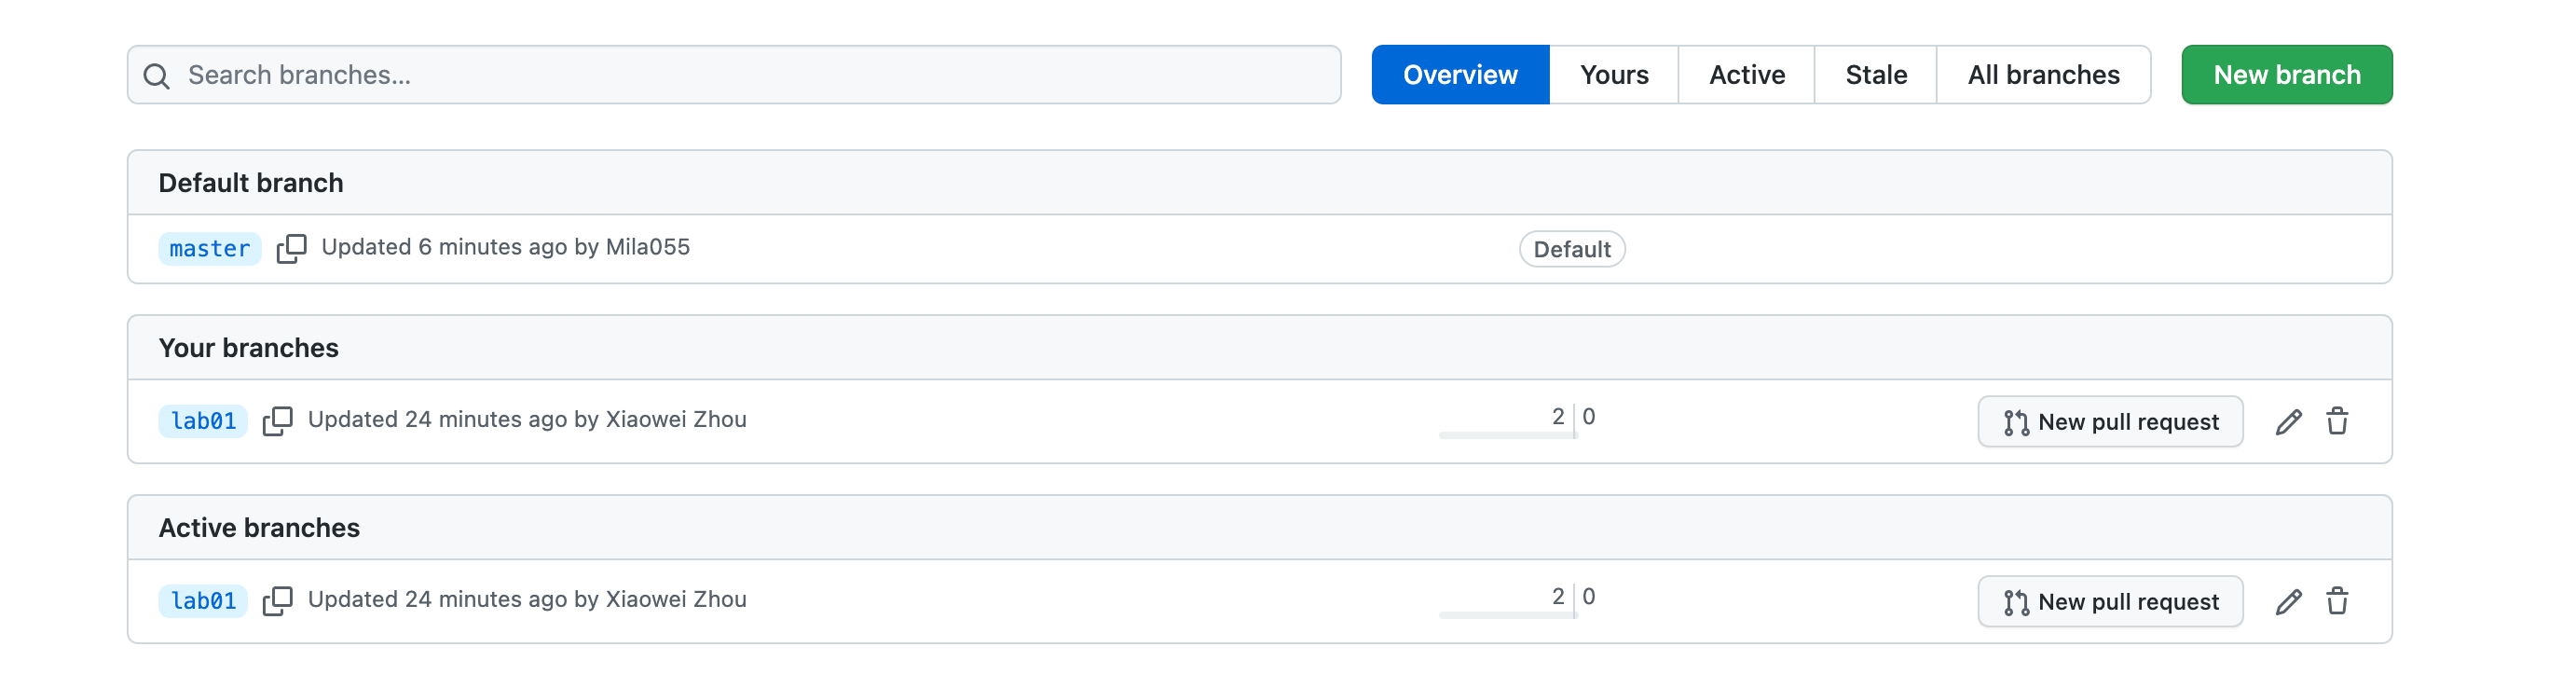Open lab01 link under Active branches
Image resolution: width=2576 pixels, height=688 pixels.
coord(203,601)
